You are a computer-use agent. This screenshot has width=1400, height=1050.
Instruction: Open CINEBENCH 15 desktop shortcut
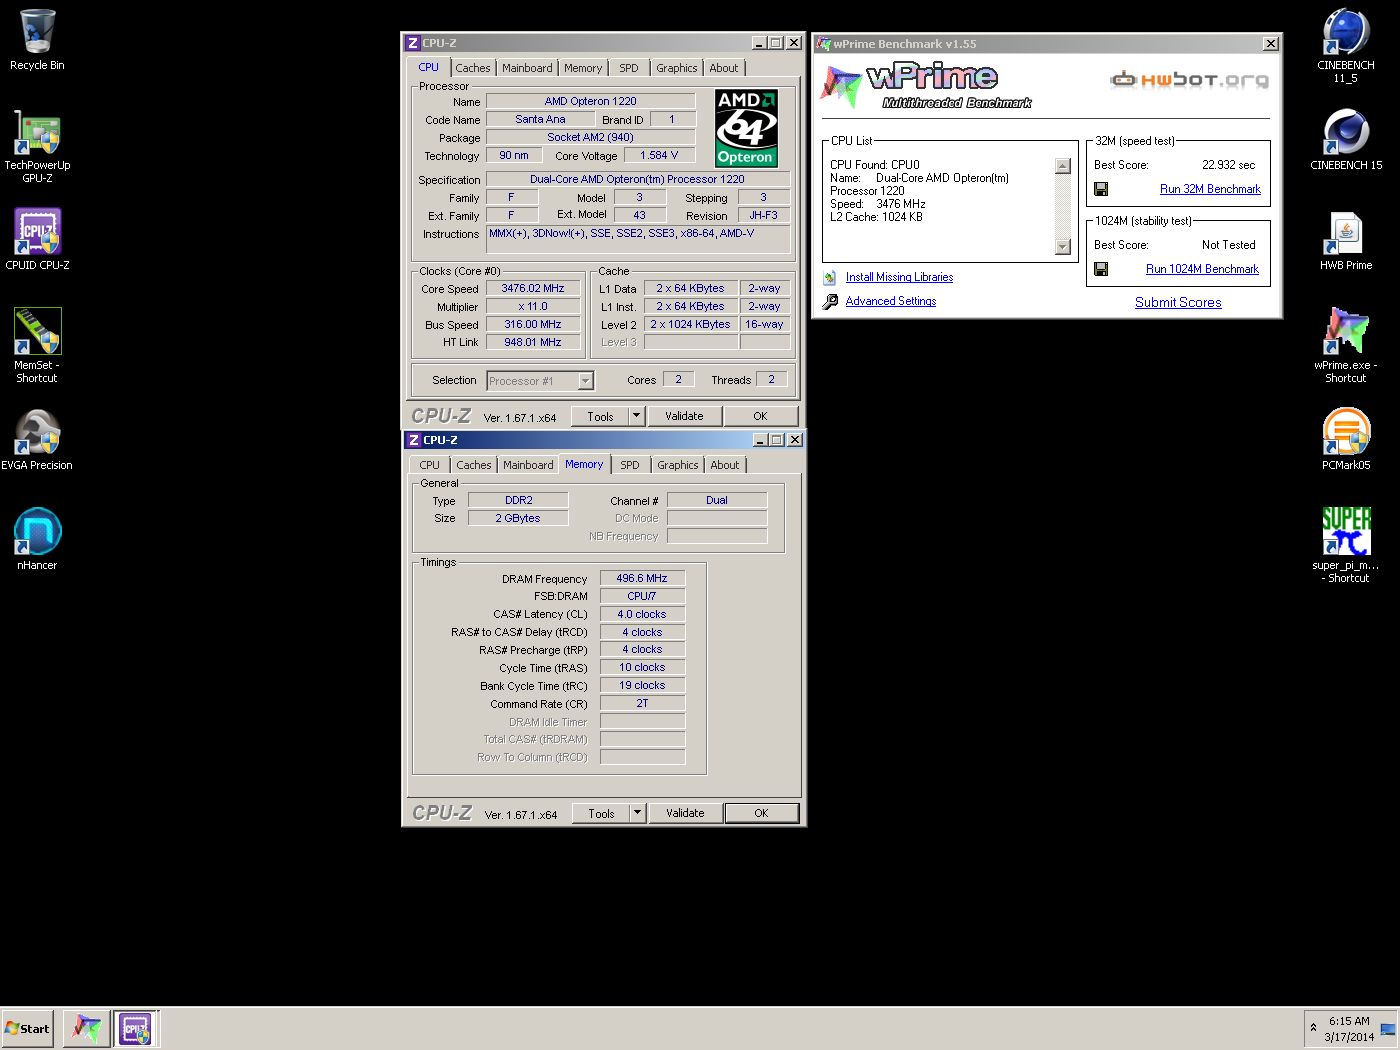pos(1346,140)
